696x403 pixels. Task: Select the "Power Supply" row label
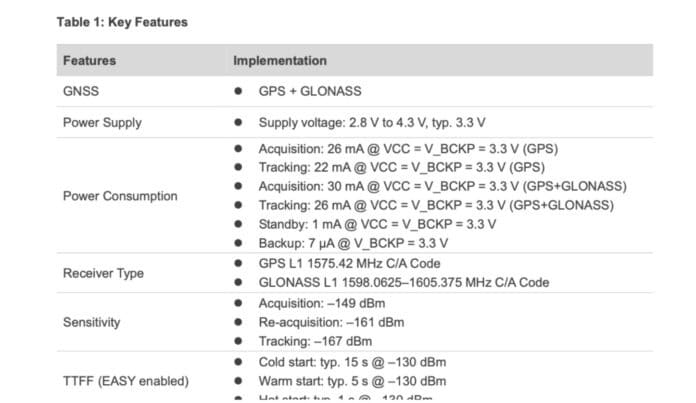(102, 123)
